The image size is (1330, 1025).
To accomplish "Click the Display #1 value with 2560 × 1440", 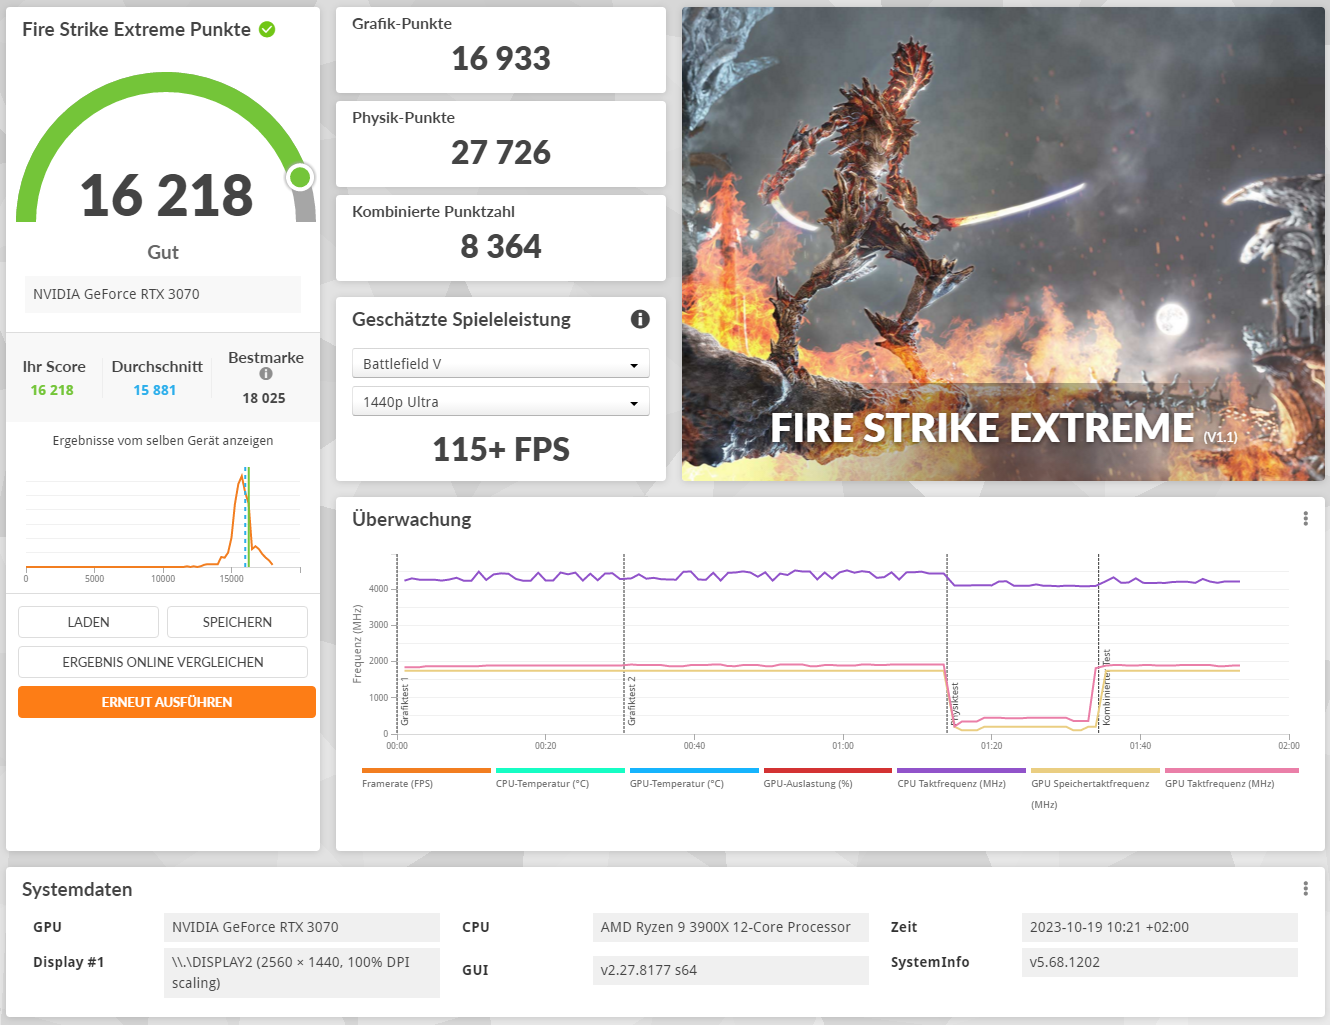I will click(x=302, y=972).
